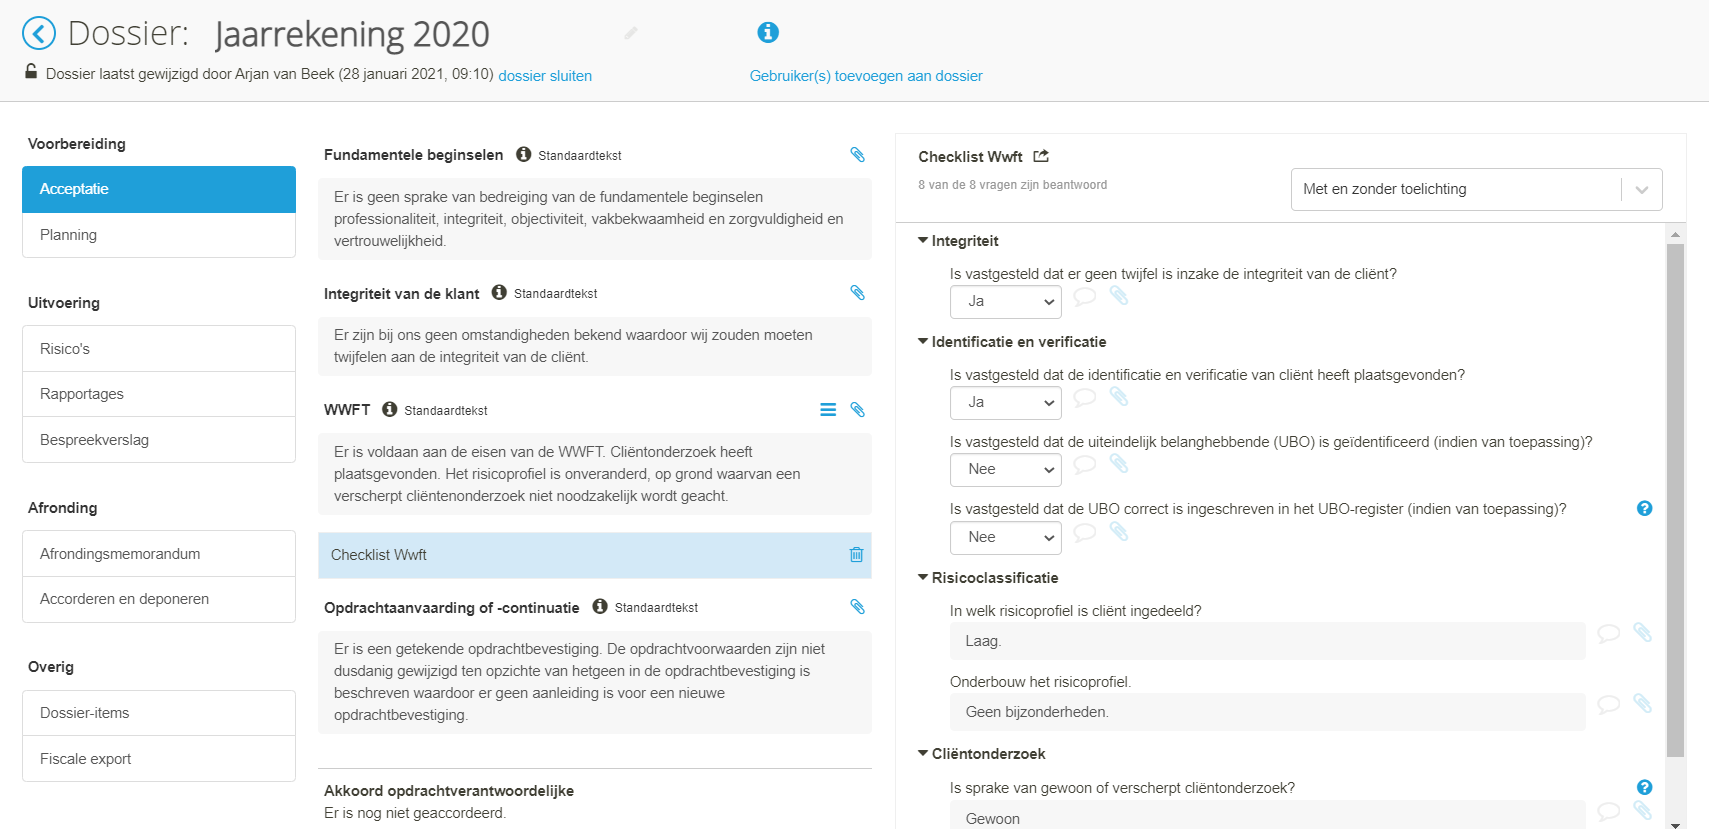Image resolution: width=1709 pixels, height=829 pixels.
Task: Click the checklist vertical scrollbar thumb
Action: point(1675,500)
